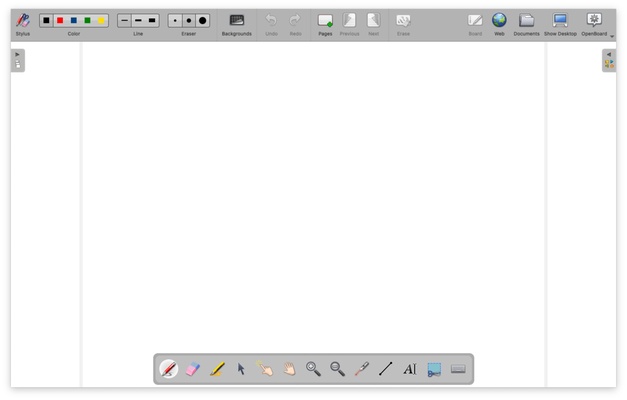The image size is (627, 400).
Task: Click the Undo button
Action: pyautogui.click(x=271, y=24)
